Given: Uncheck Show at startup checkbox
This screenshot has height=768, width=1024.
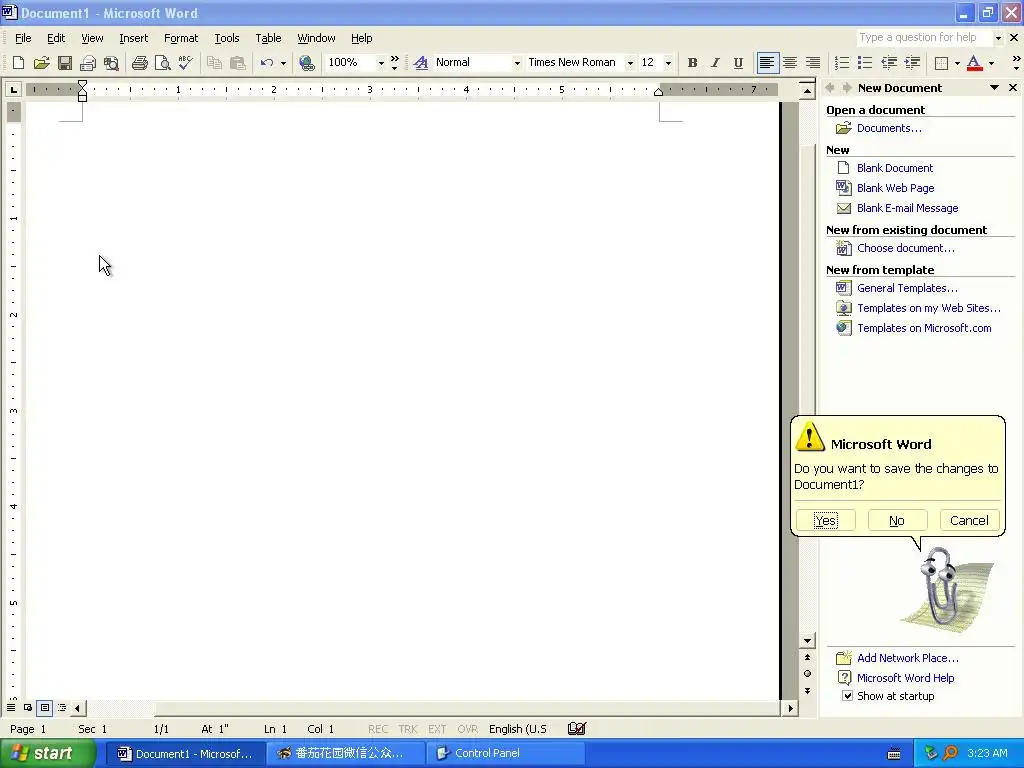Looking at the screenshot, I should point(847,696).
